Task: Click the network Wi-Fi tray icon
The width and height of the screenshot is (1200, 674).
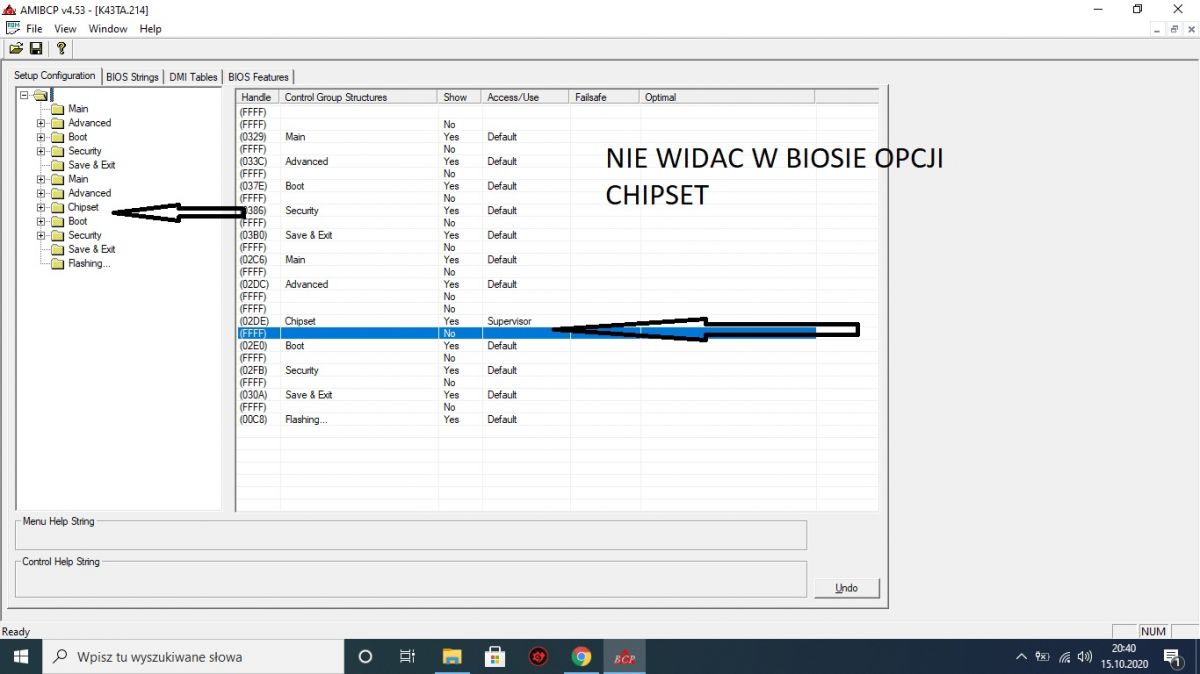Action: click(1064, 657)
